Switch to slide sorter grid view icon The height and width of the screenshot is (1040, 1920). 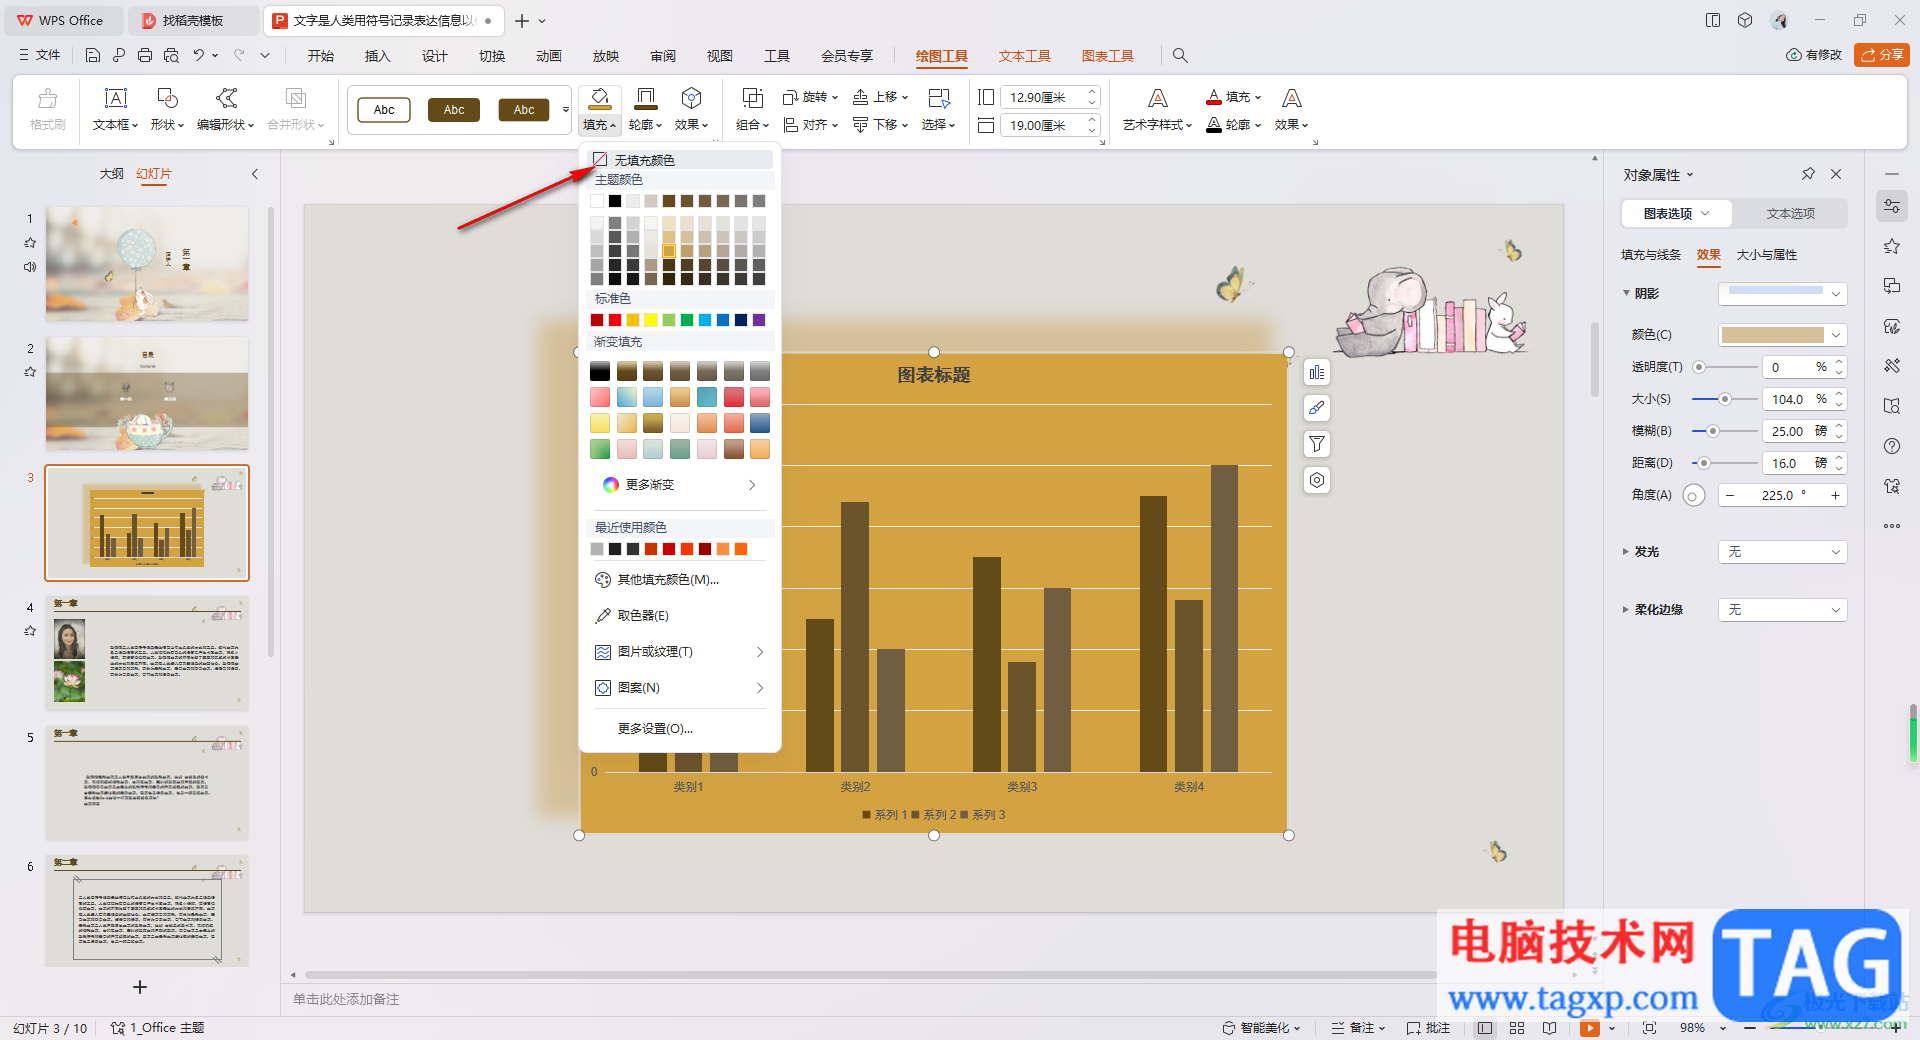click(1517, 1028)
